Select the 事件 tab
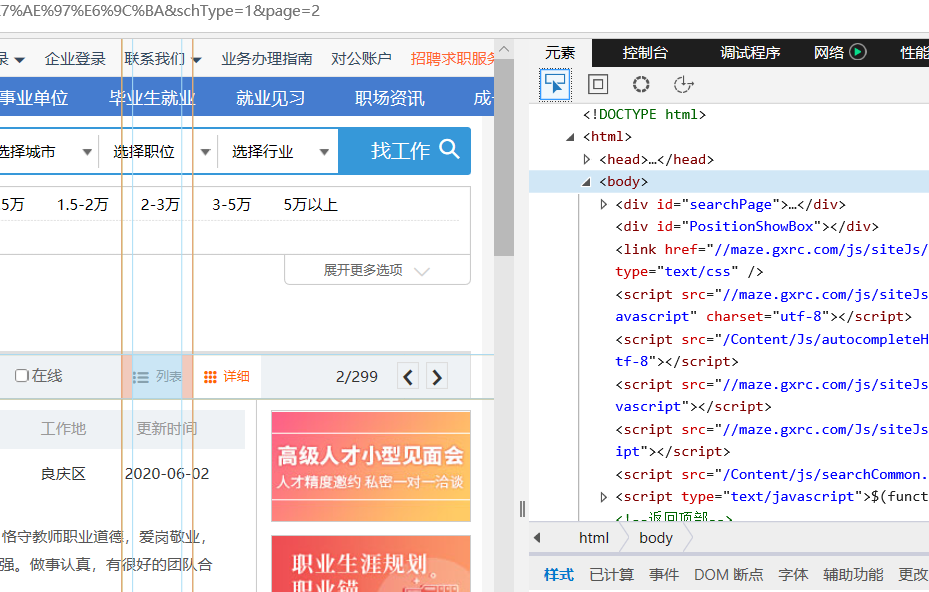 click(664, 575)
